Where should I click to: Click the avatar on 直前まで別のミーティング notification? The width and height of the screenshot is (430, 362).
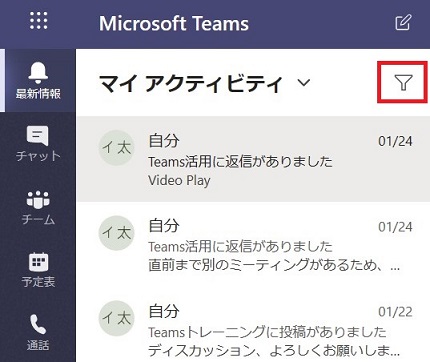click(x=116, y=233)
